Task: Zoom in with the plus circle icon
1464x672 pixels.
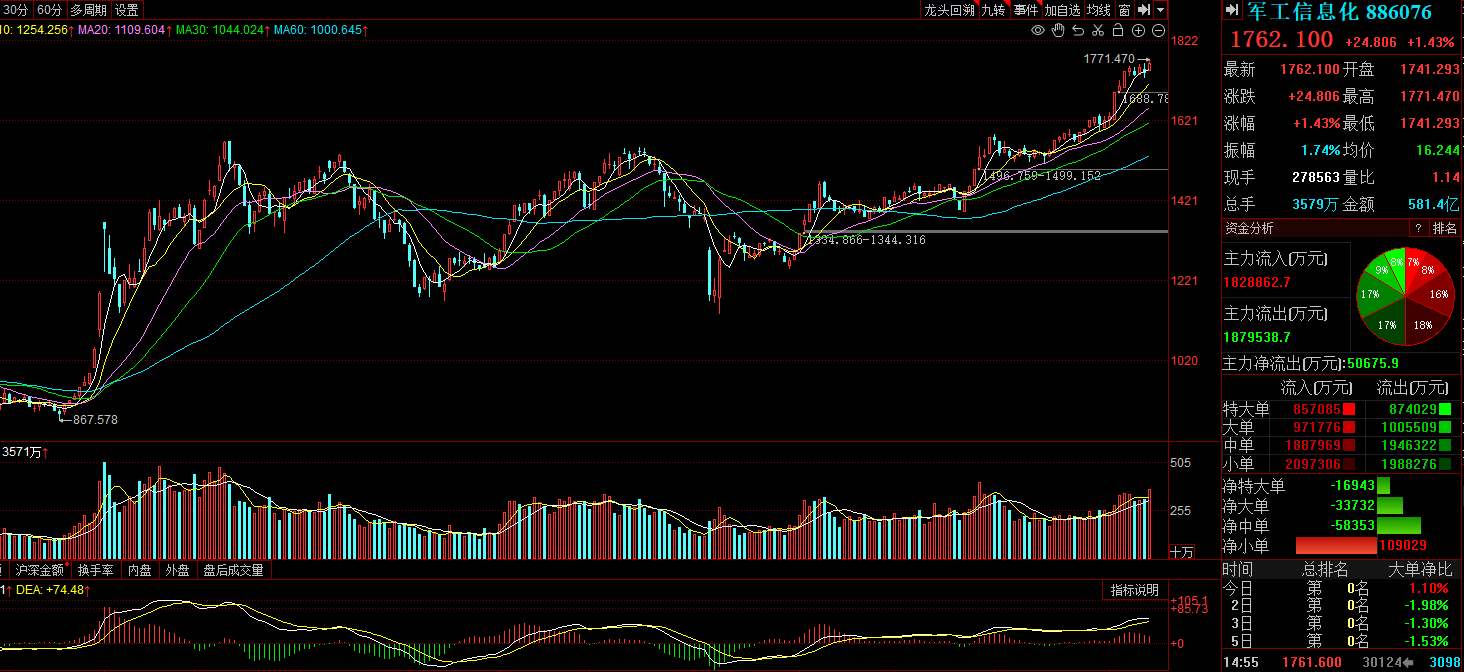Action: click(x=1138, y=31)
